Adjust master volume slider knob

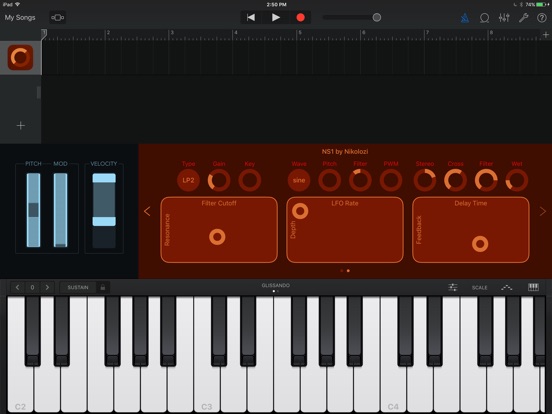[377, 17]
